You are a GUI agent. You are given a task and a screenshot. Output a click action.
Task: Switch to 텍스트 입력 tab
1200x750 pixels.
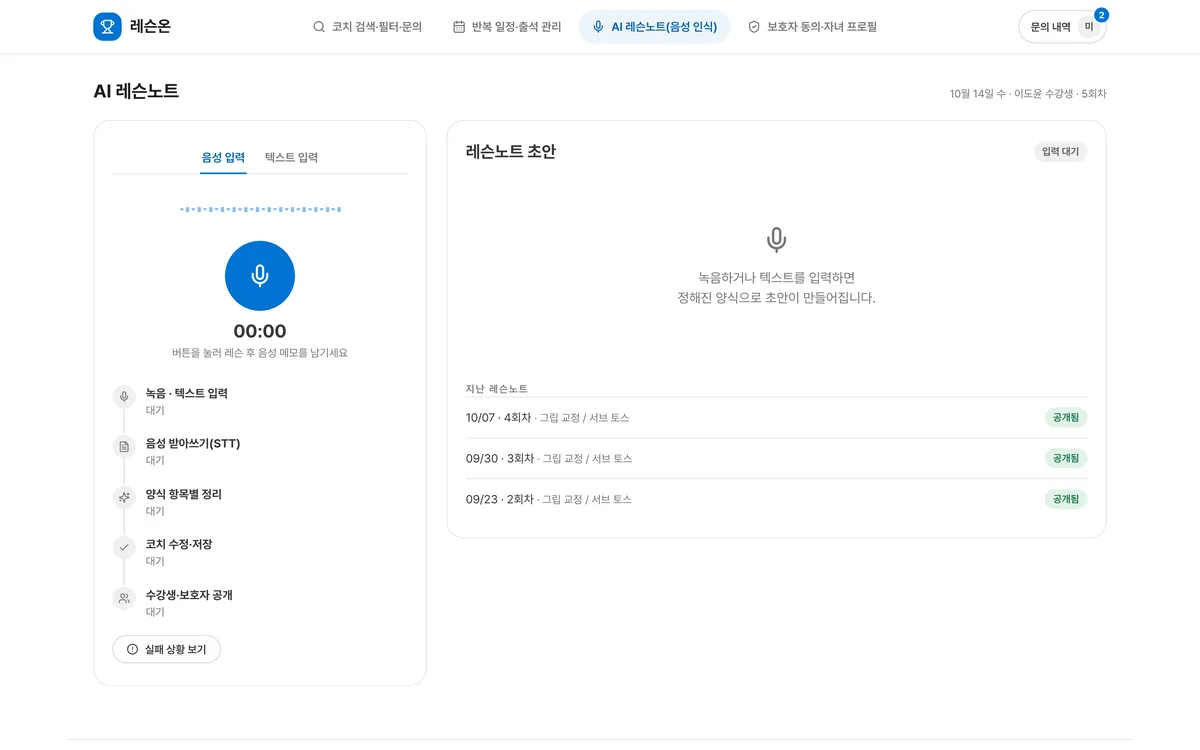291,158
